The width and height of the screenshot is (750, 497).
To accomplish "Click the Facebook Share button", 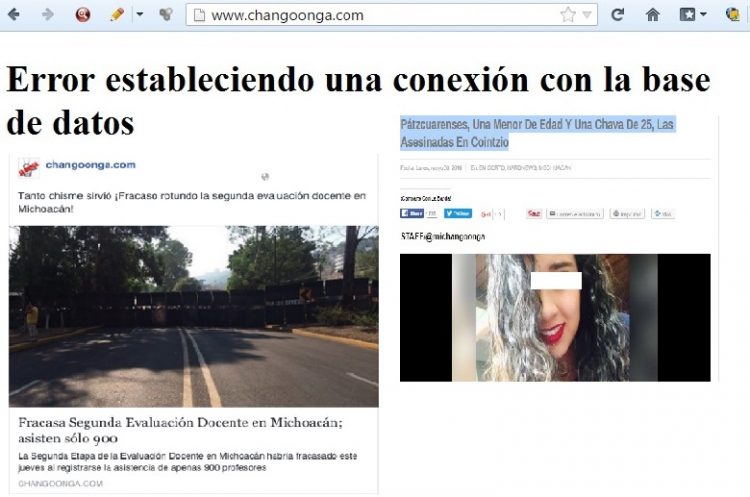I will [x=412, y=214].
